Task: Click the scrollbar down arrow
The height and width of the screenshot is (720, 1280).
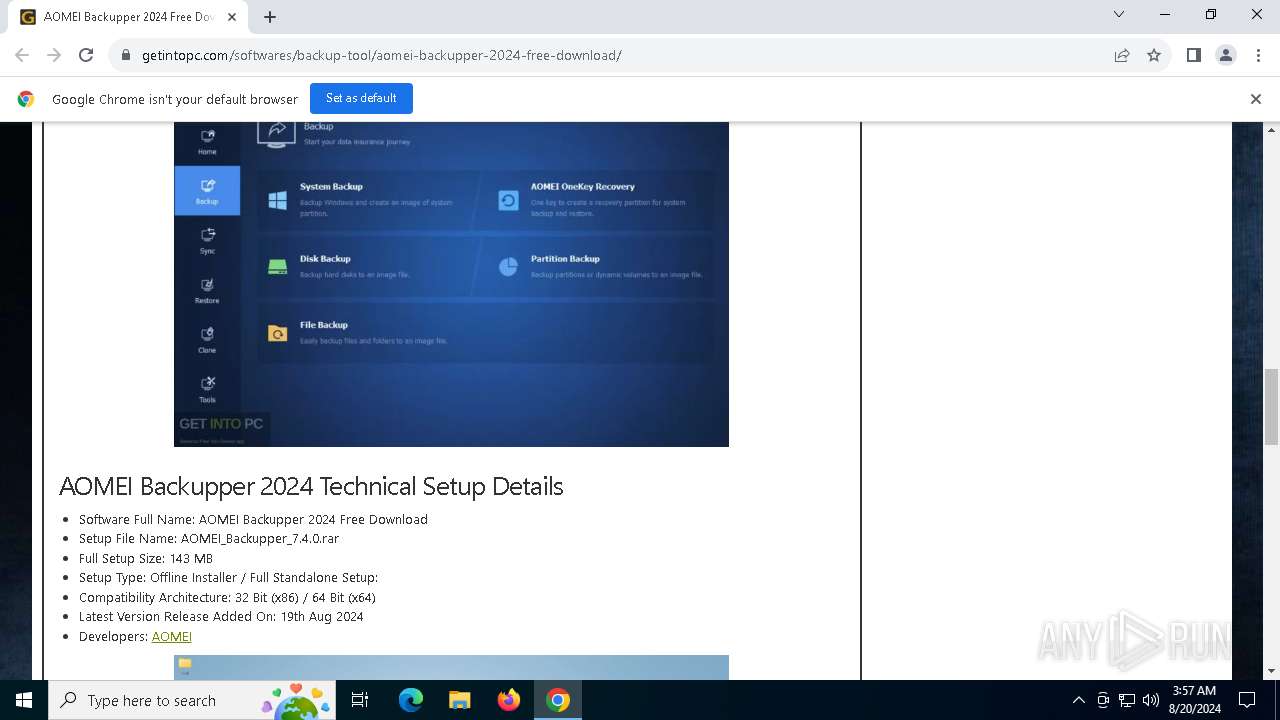Action: (1271, 672)
